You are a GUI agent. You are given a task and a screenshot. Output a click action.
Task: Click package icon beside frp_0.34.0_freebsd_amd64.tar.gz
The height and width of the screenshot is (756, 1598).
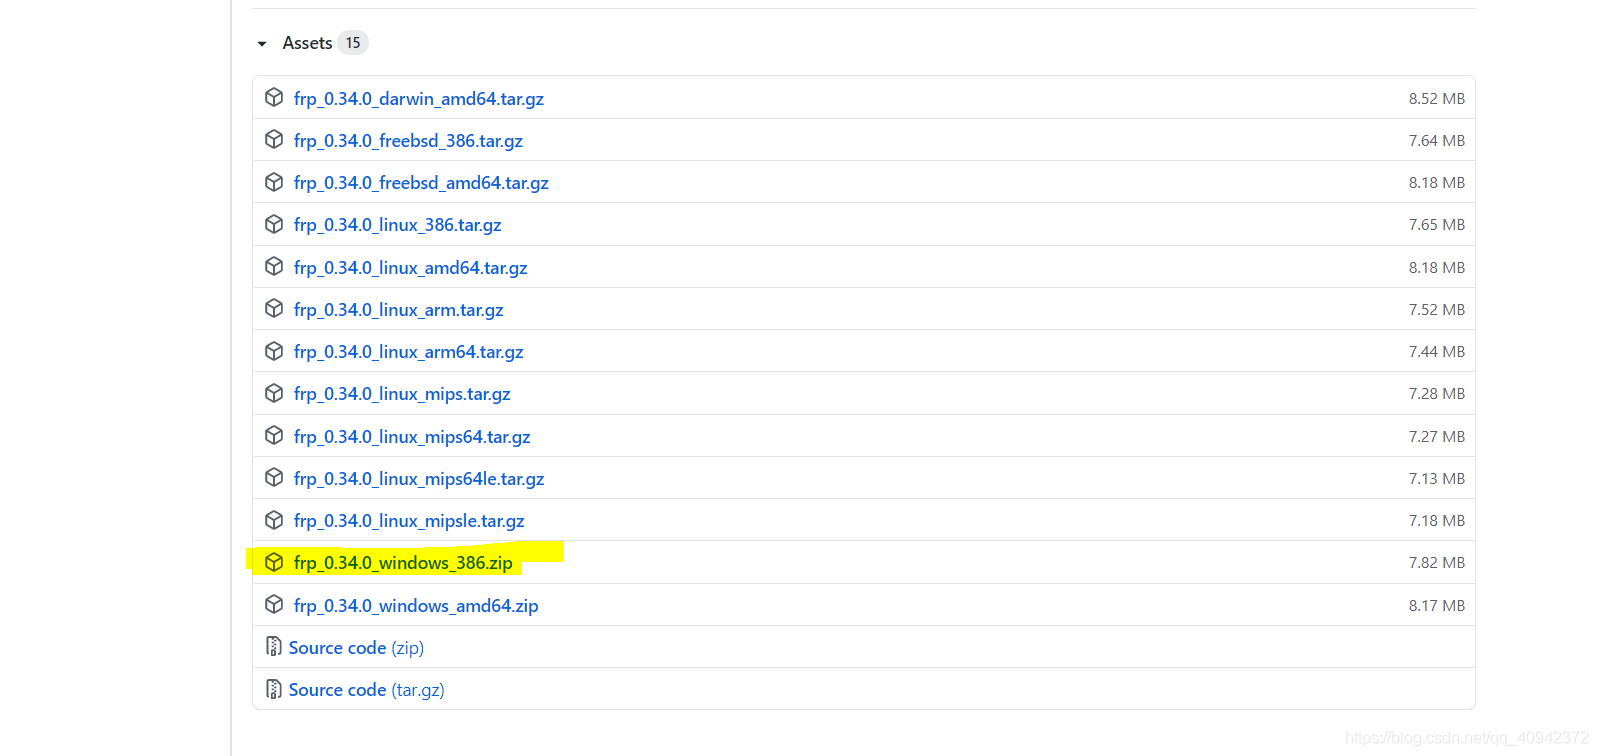point(274,182)
